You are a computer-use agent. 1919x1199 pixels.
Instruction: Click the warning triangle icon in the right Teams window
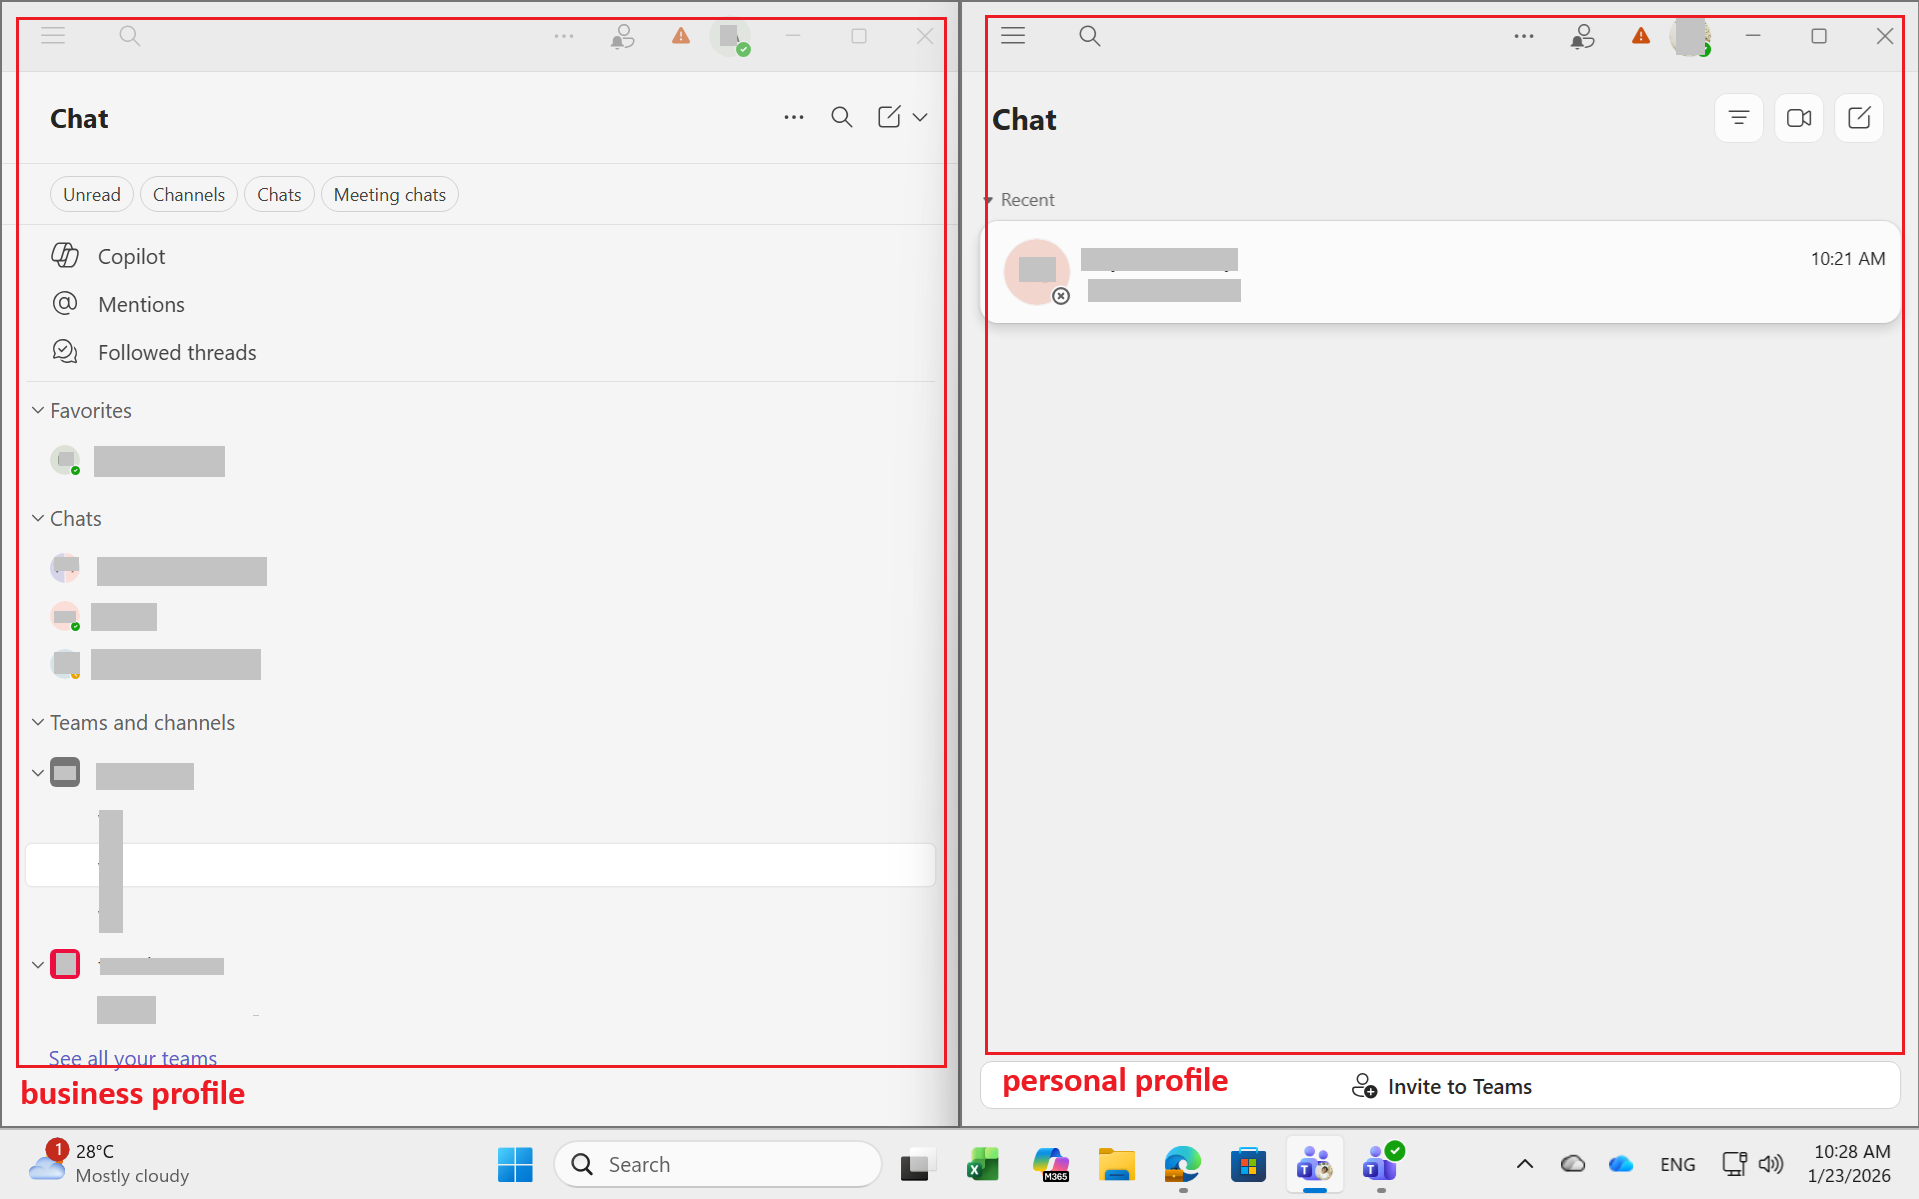(1641, 36)
